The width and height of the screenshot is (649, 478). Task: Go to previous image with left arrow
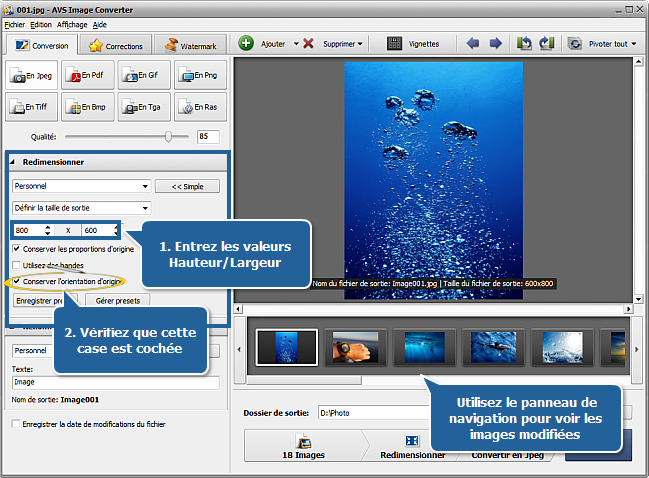(x=473, y=44)
